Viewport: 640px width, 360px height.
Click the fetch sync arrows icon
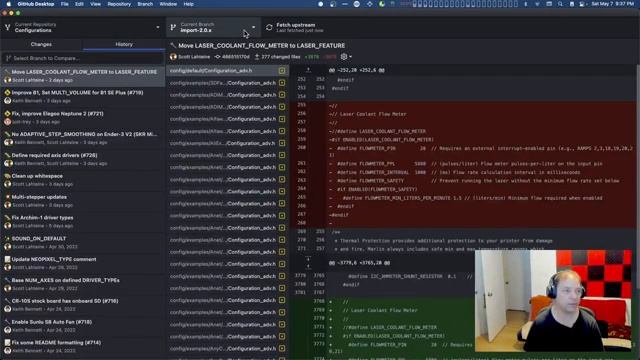click(x=269, y=27)
